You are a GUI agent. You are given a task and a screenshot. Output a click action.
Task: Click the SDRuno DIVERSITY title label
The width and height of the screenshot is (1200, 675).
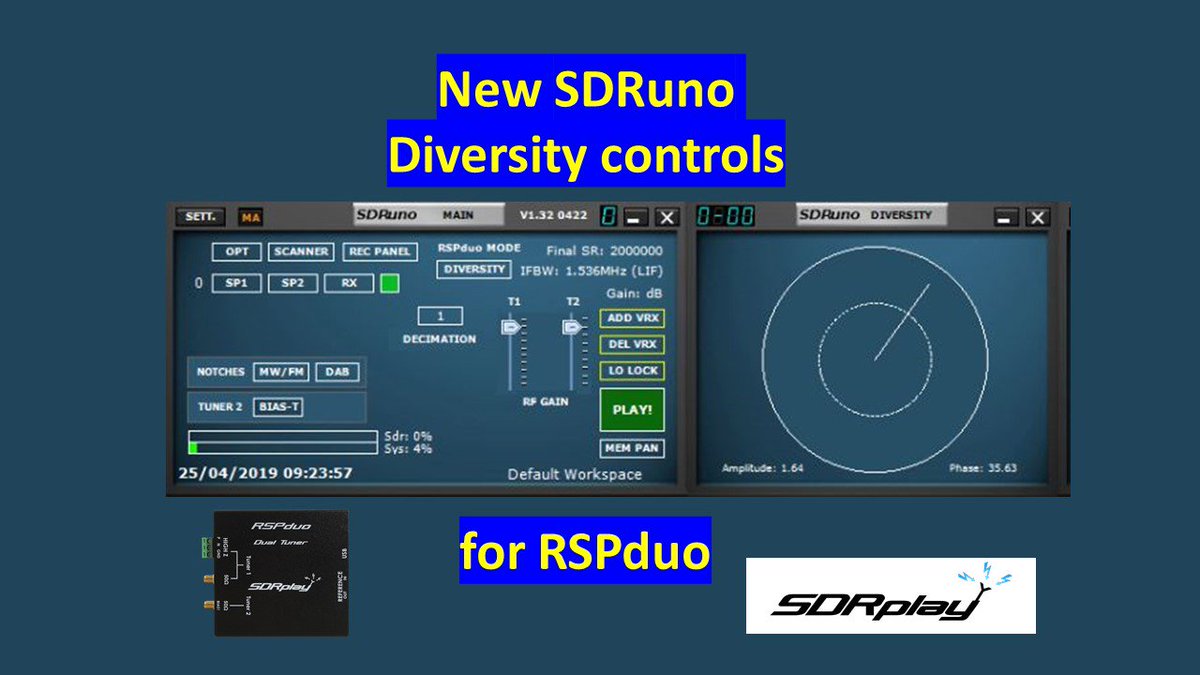(x=872, y=215)
